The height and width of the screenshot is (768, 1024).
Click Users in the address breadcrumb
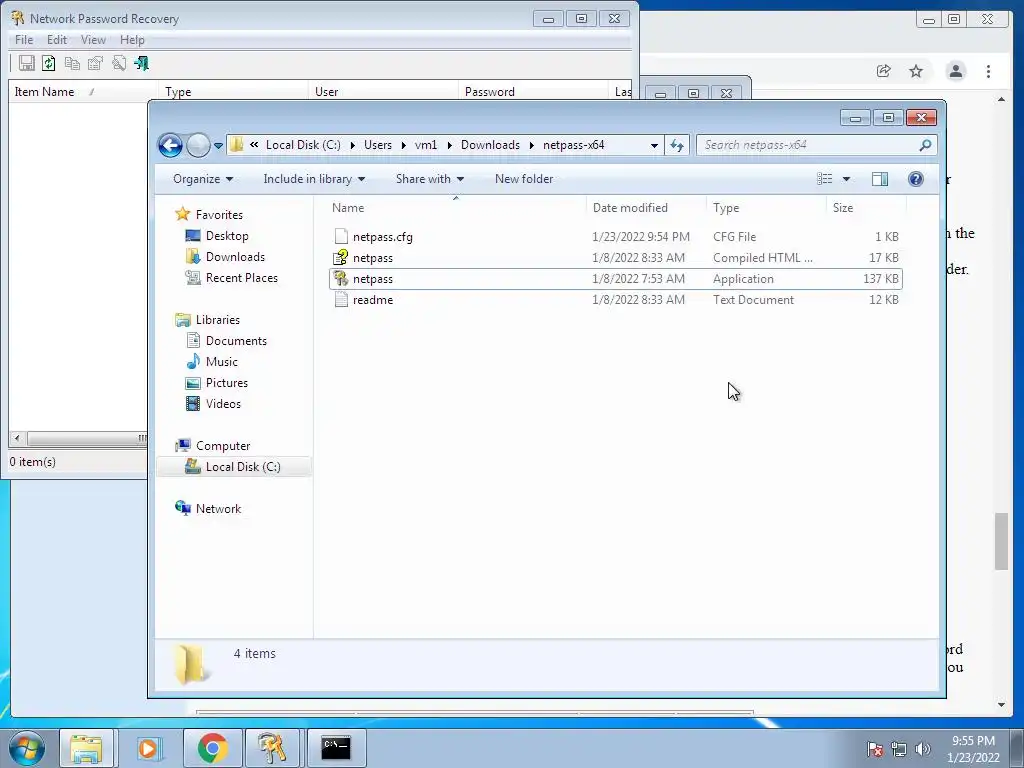[378, 145]
